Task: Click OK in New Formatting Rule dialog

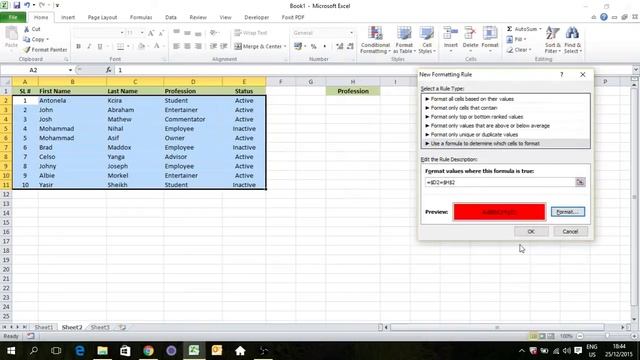Action: 531,231
